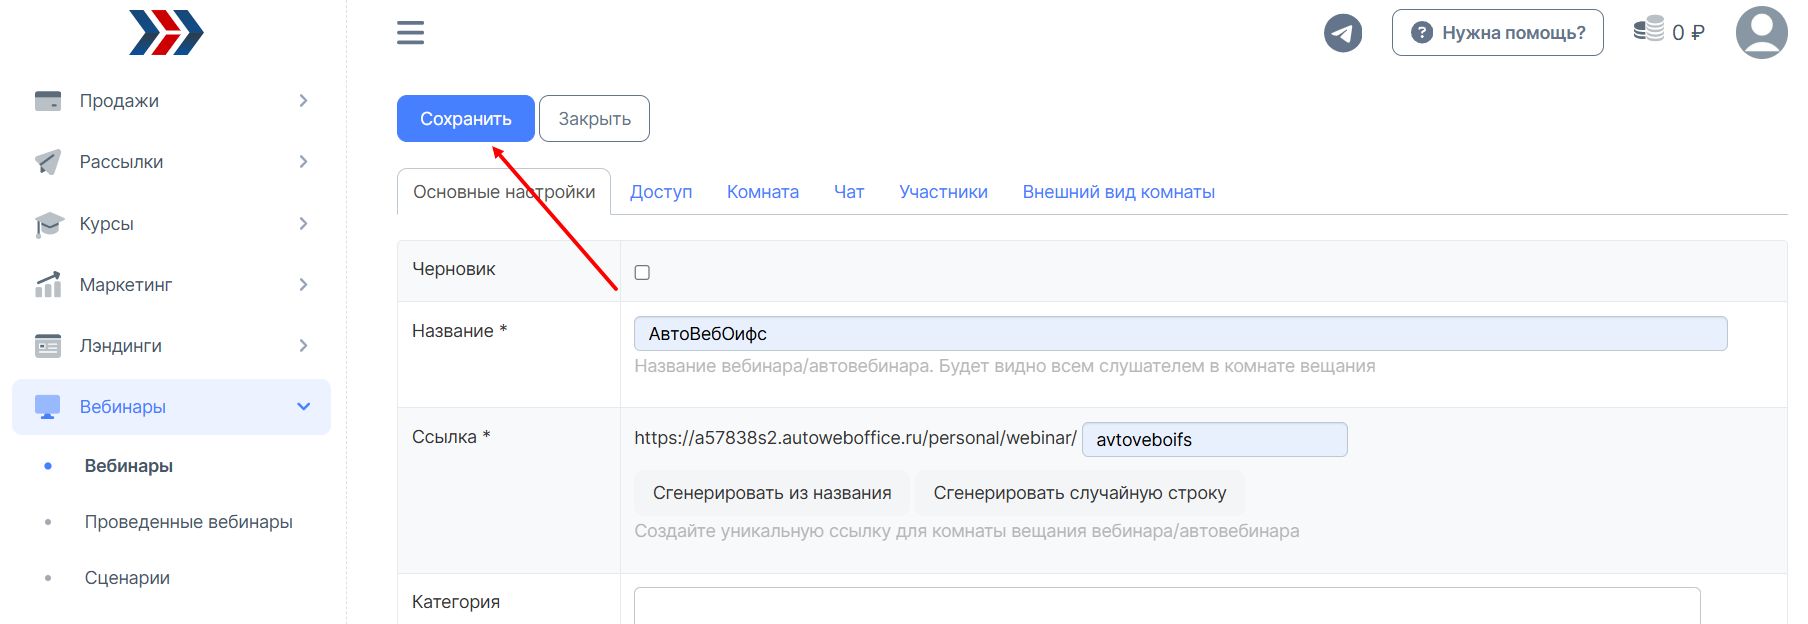The image size is (1808, 624).
Task: Expand the Рассылки menu chevron
Action: [x=303, y=162]
